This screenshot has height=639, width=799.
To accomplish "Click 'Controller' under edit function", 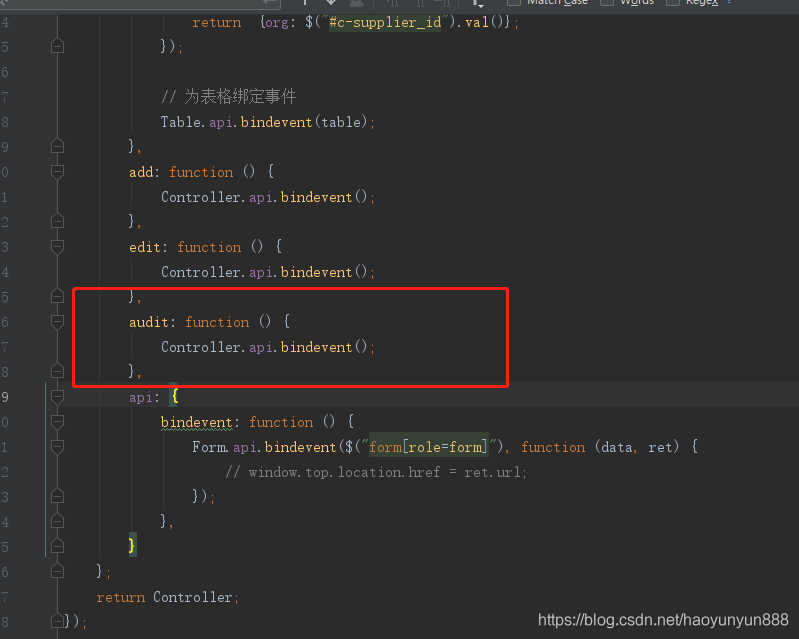I will click(x=200, y=272).
